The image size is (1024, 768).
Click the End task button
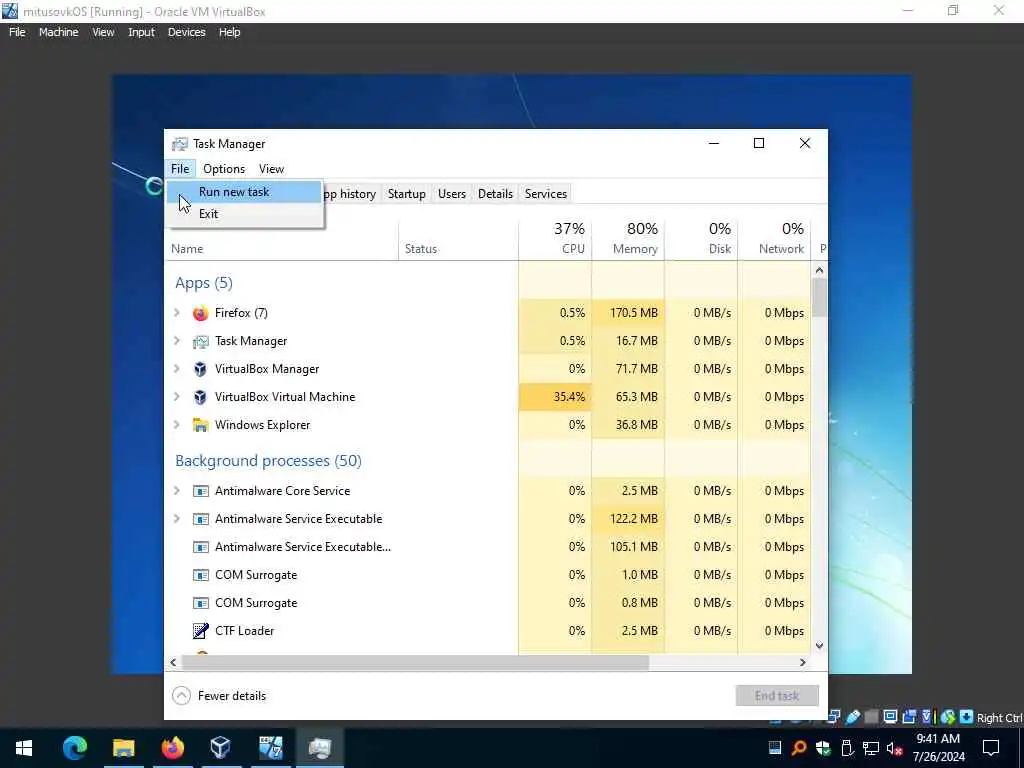click(776, 696)
